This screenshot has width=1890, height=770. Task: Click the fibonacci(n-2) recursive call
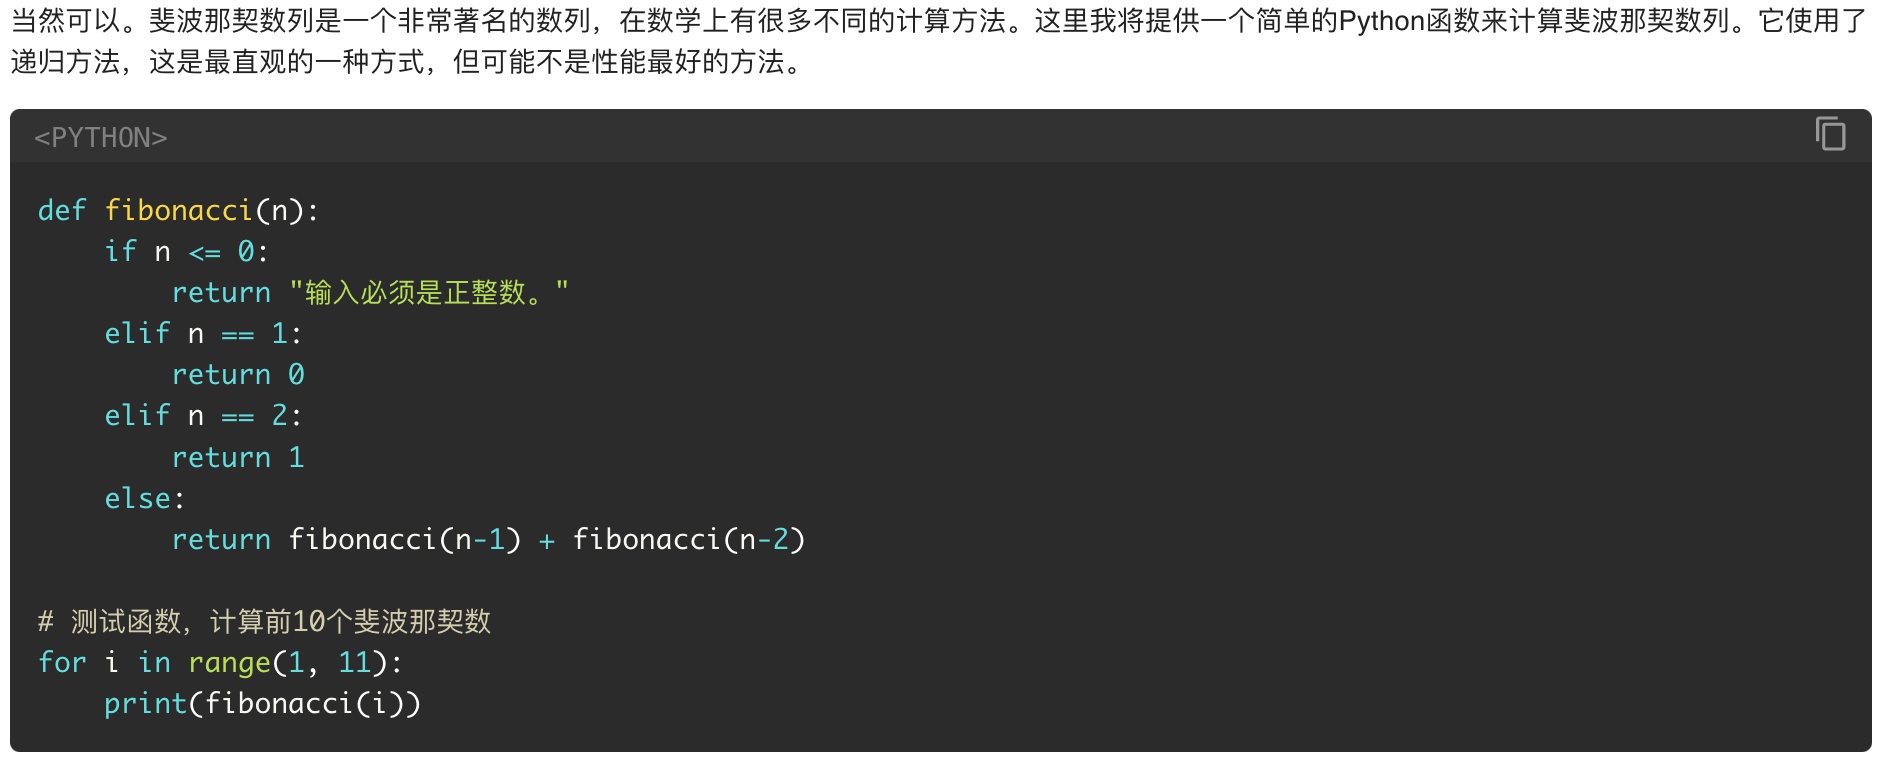(x=689, y=539)
